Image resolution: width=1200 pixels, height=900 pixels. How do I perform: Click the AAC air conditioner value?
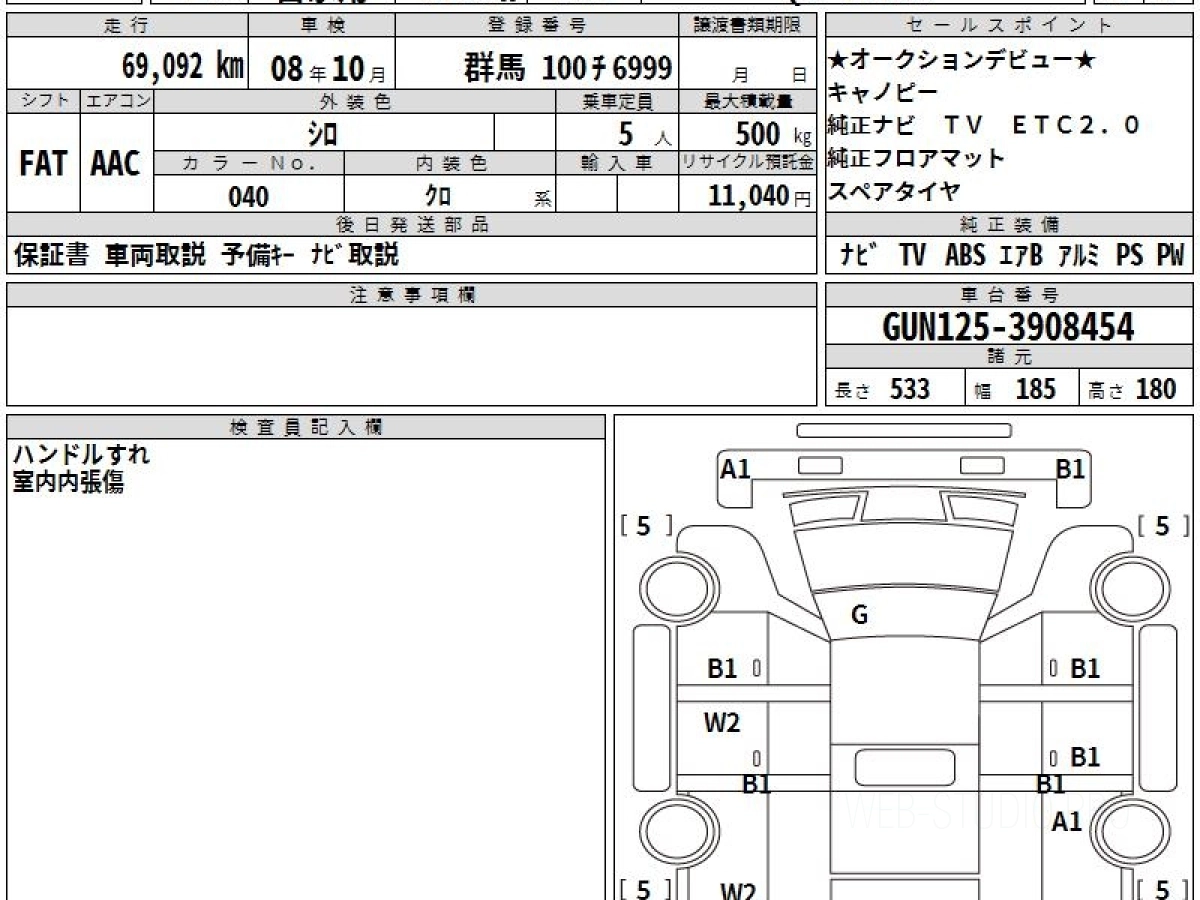pyautogui.click(x=116, y=165)
